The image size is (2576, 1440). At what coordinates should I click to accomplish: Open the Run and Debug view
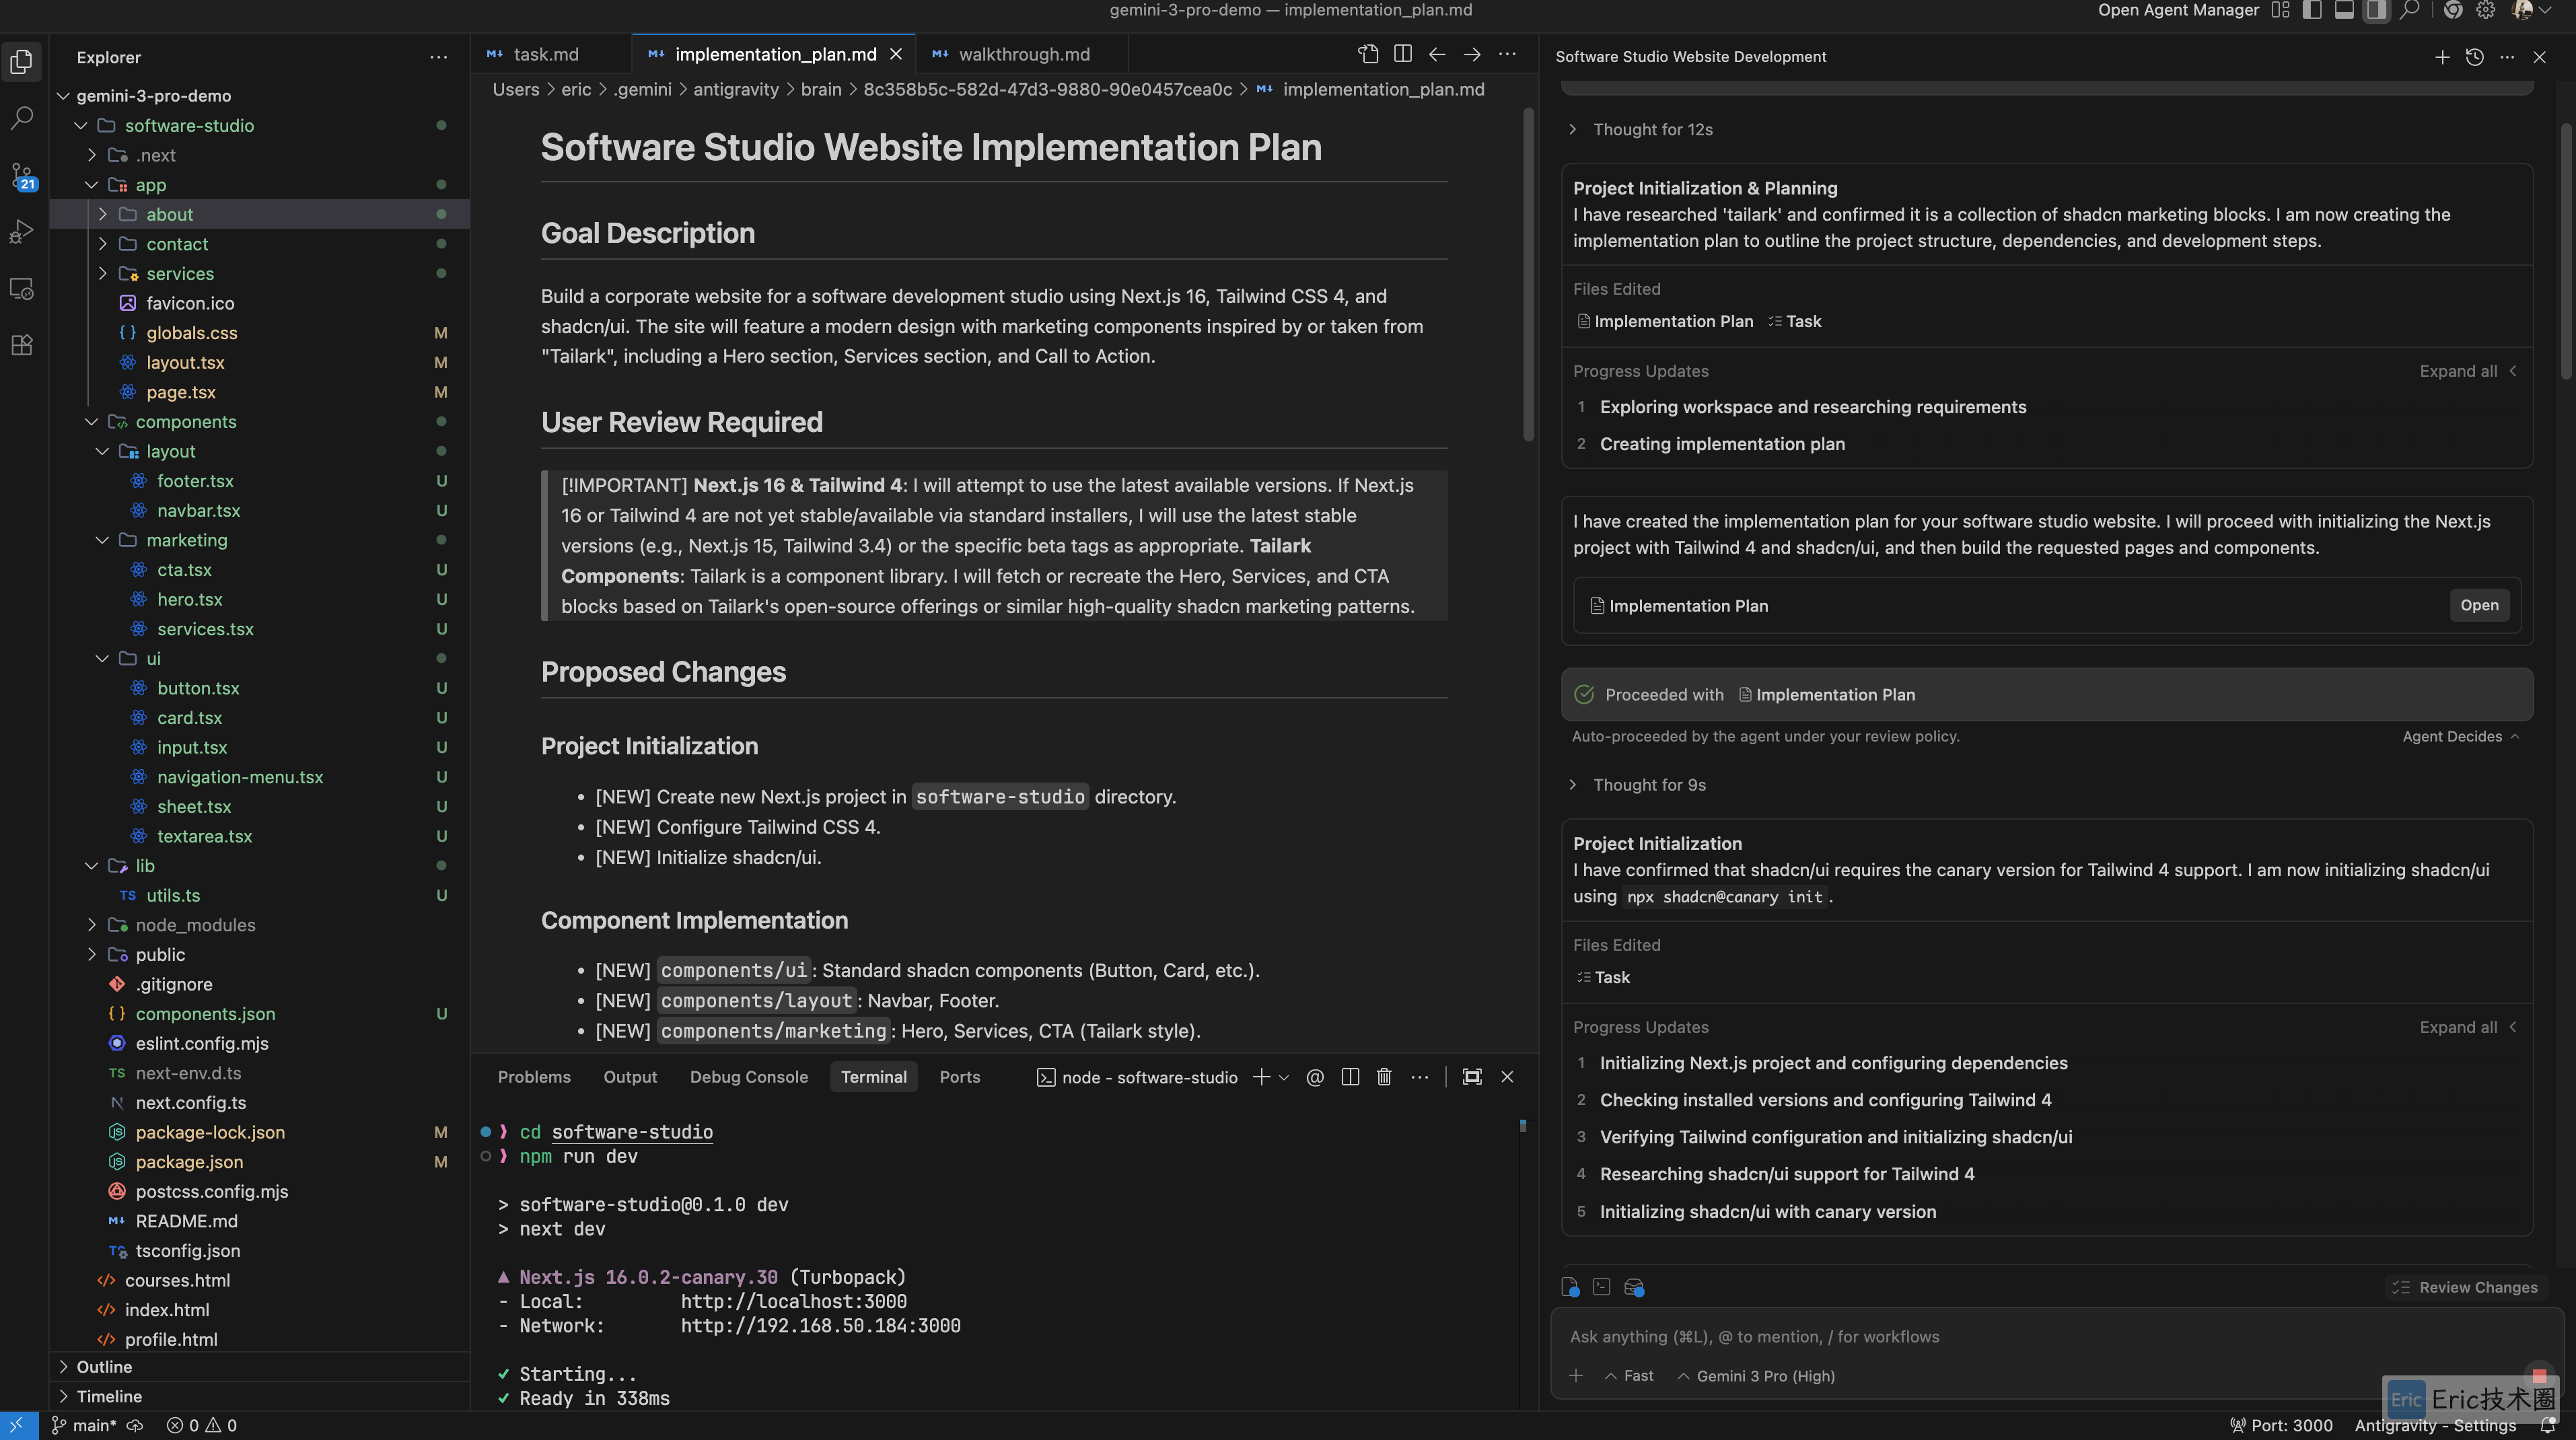click(22, 232)
